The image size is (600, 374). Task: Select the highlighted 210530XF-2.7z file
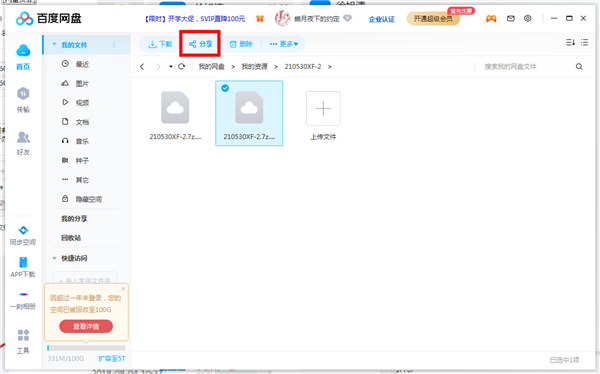(x=249, y=113)
